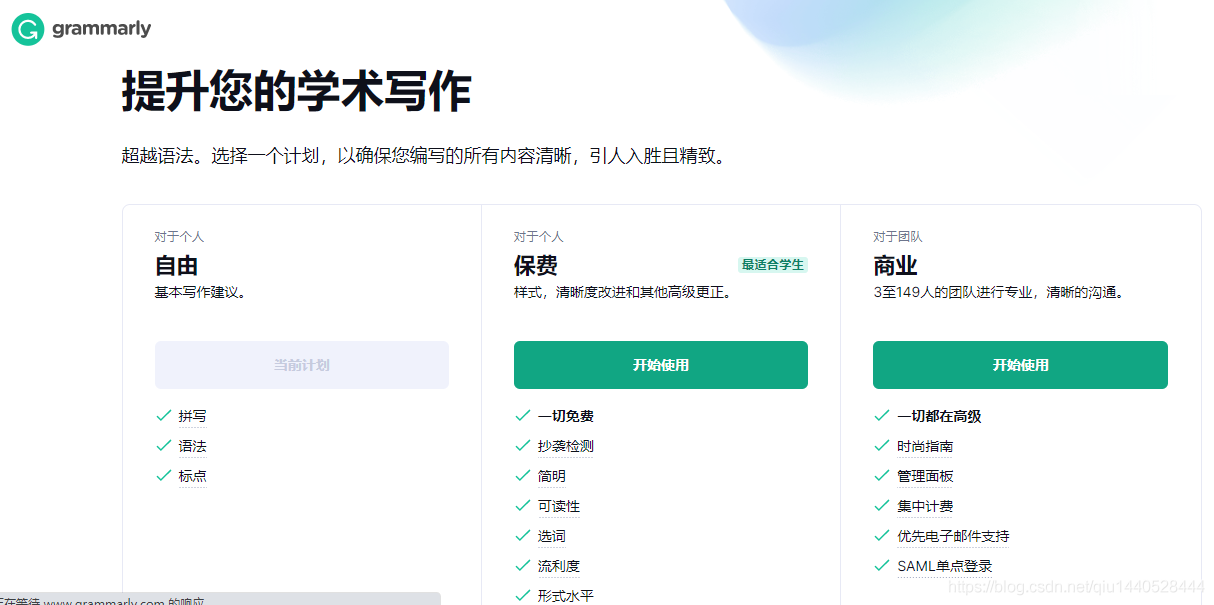Click the 优先电子邮件支持 feature text
Viewport: 1214px width, 605px height.
(x=953, y=536)
